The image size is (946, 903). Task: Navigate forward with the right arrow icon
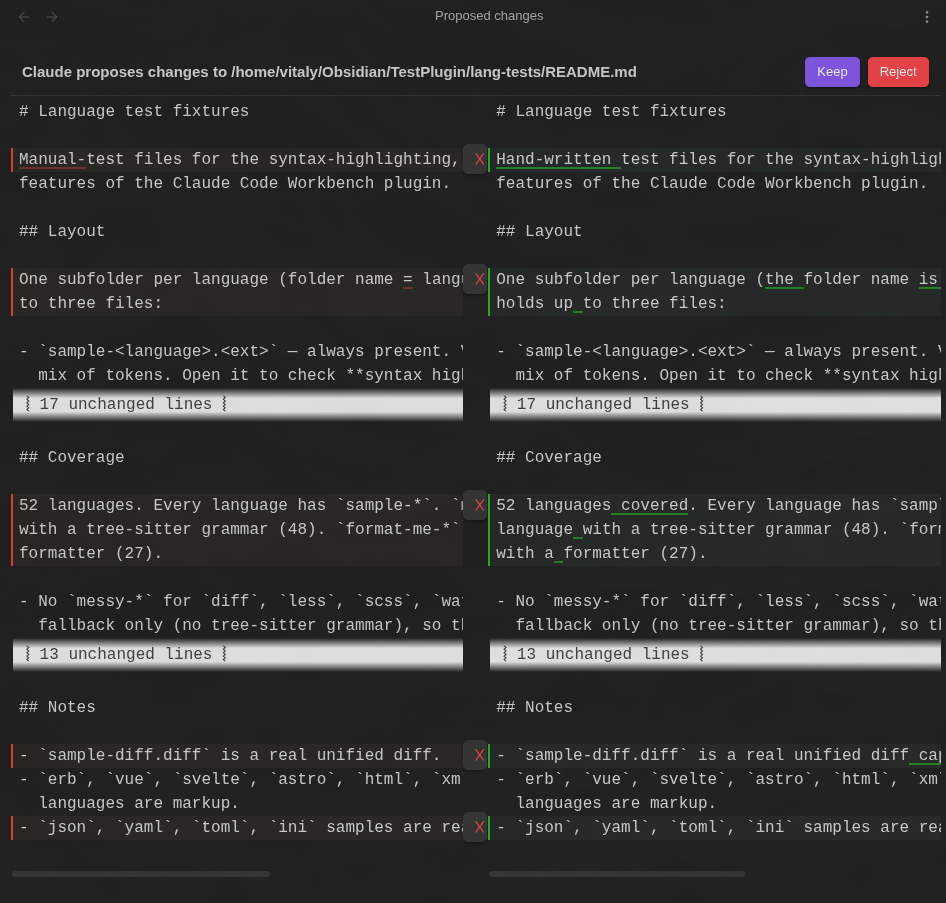[52, 17]
